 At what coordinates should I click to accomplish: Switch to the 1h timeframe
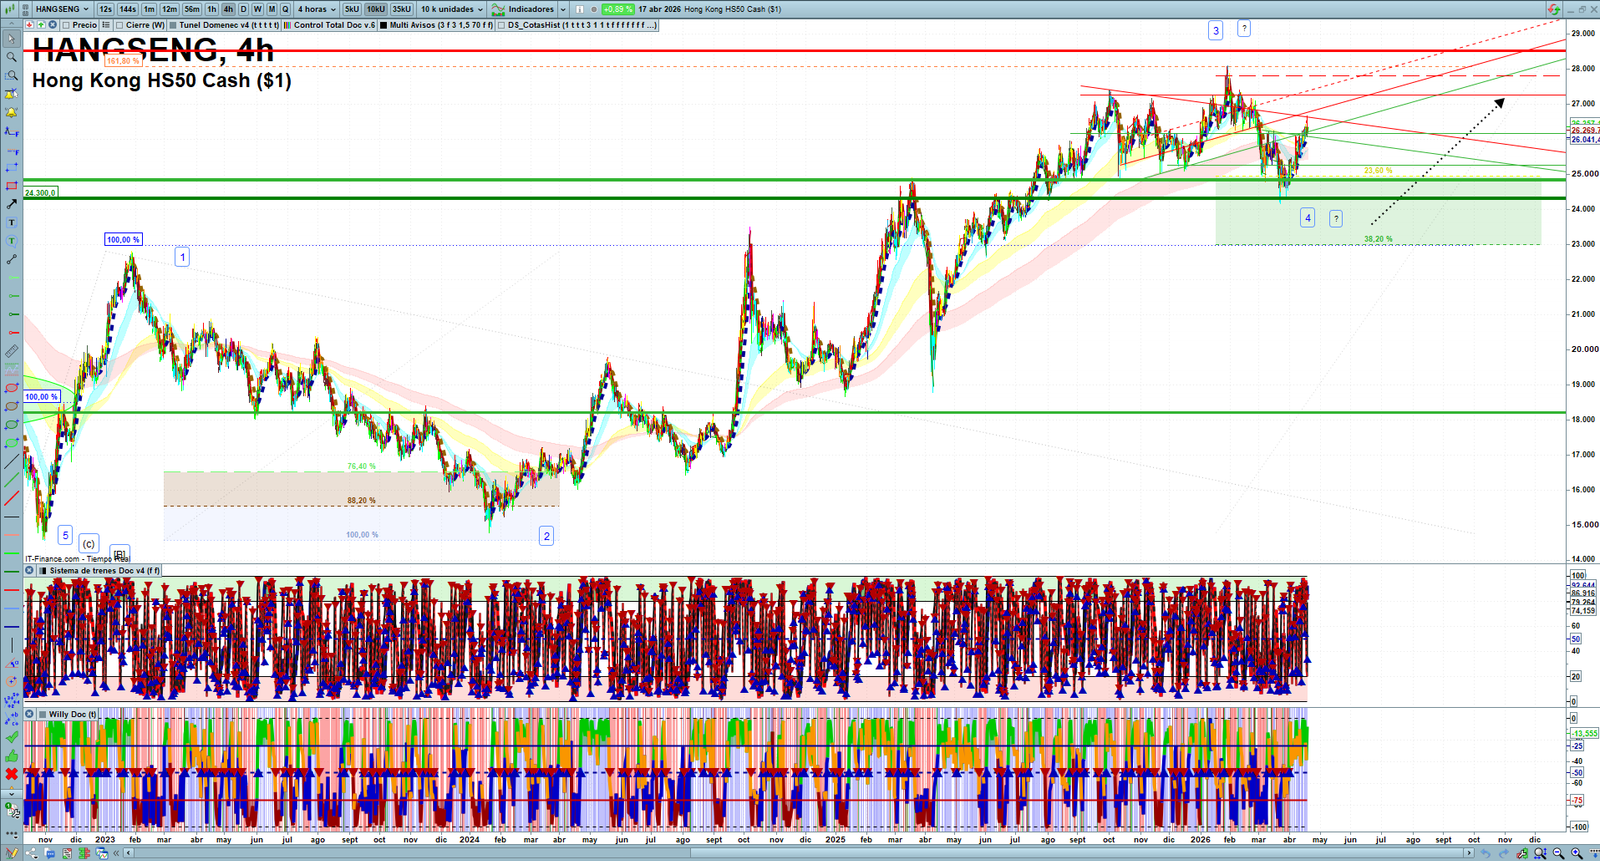[x=212, y=9]
